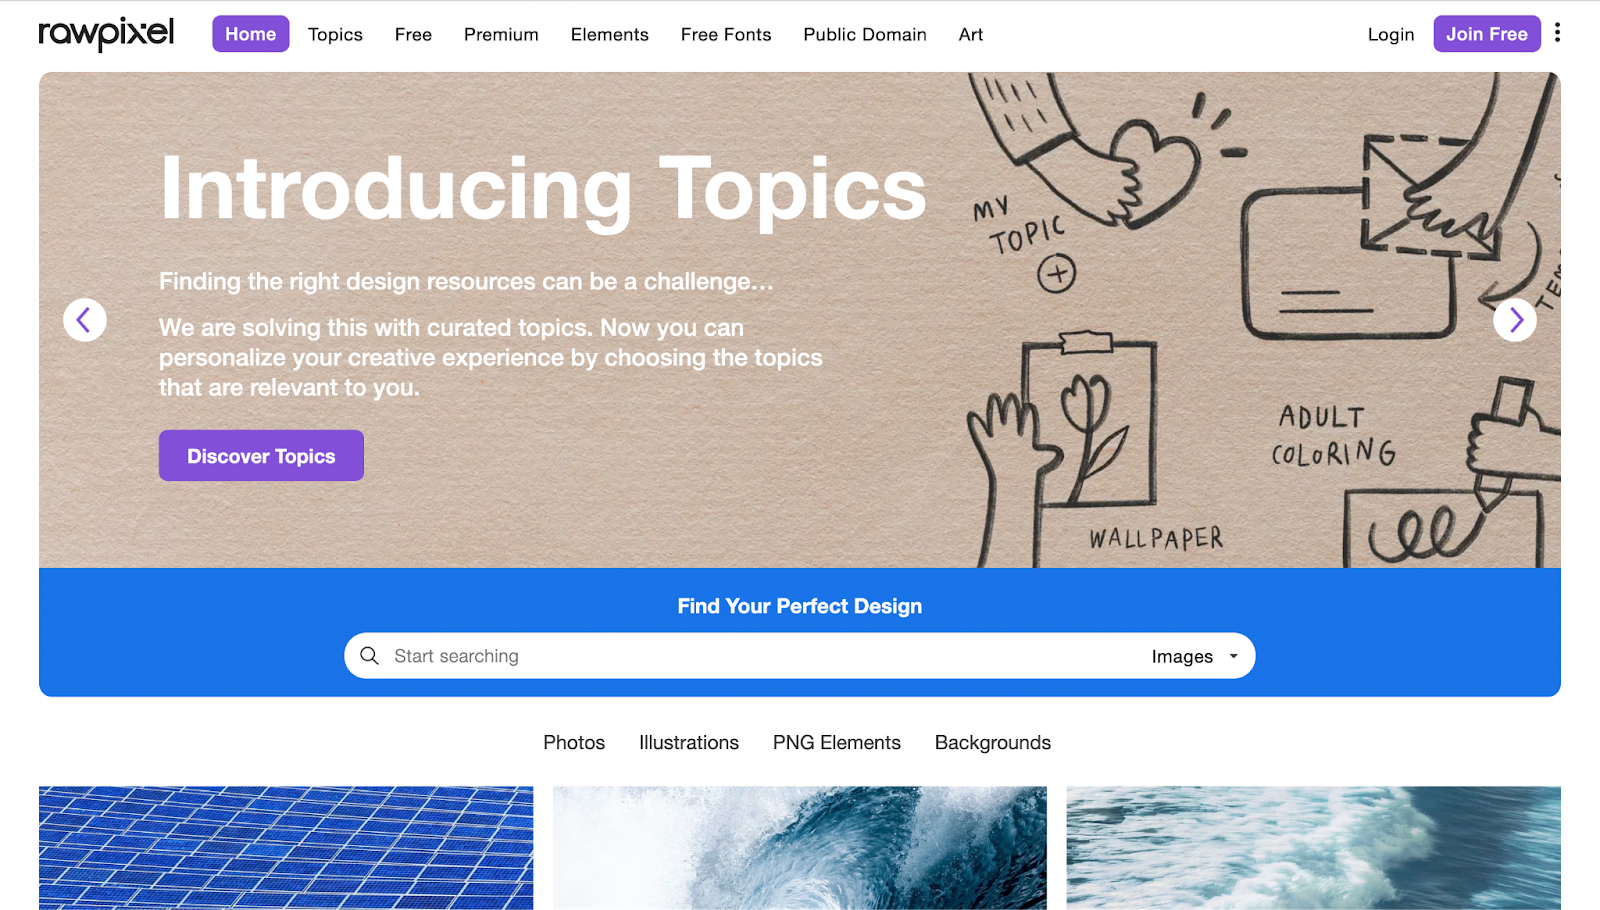This screenshot has width=1600, height=910.
Task: Click the Join Free button
Action: point(1487,34)
